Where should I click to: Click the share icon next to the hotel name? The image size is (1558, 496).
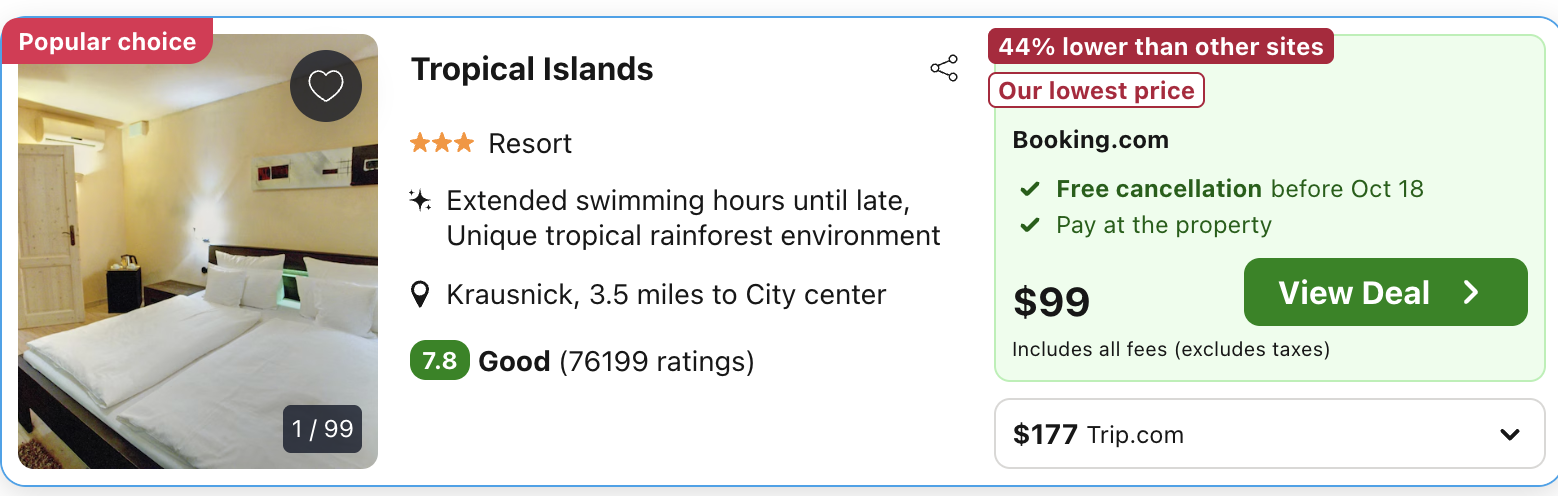click(944, 68)
